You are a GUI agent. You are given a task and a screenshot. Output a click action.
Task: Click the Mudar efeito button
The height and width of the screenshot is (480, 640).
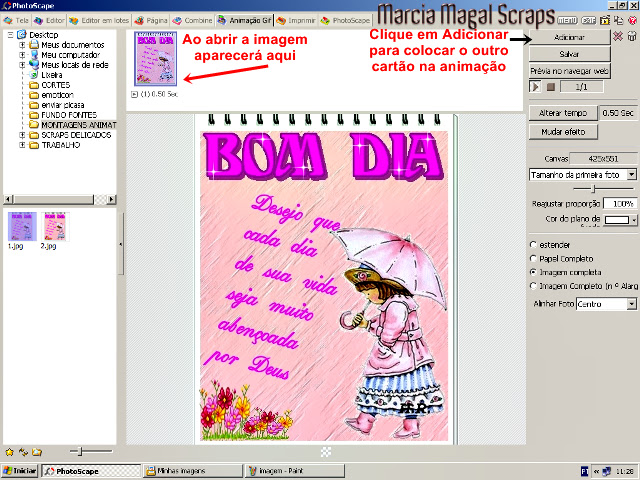563,132
